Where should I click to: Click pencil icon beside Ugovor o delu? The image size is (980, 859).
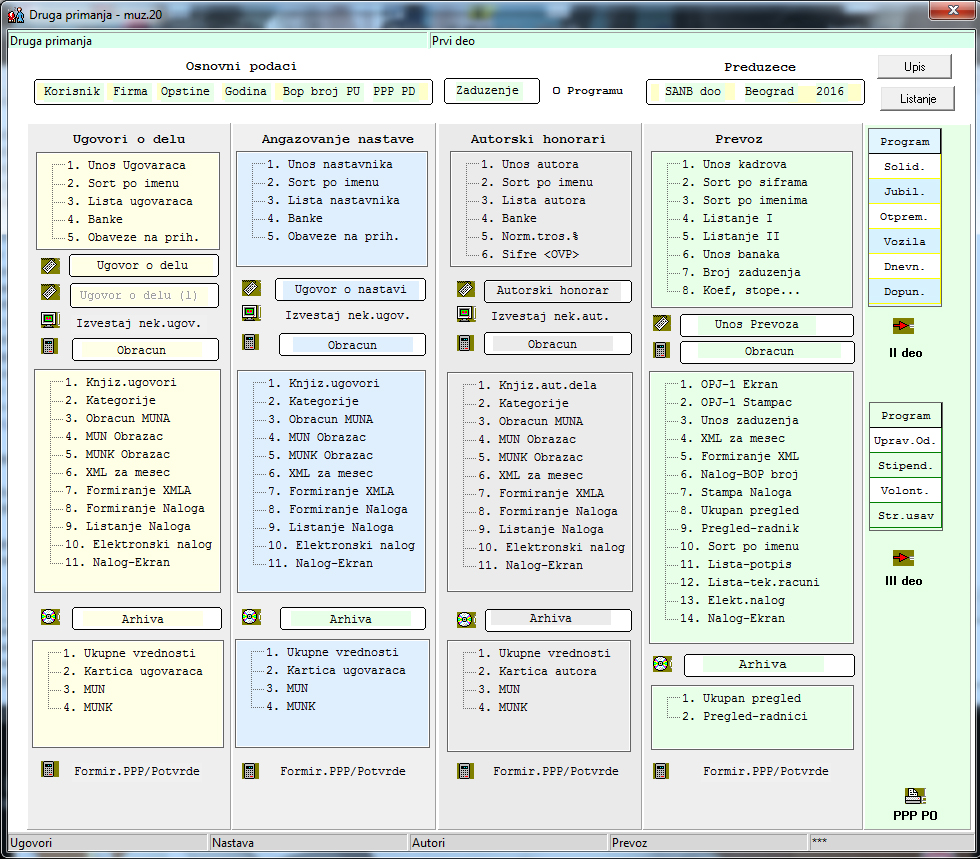coord(50,266)
